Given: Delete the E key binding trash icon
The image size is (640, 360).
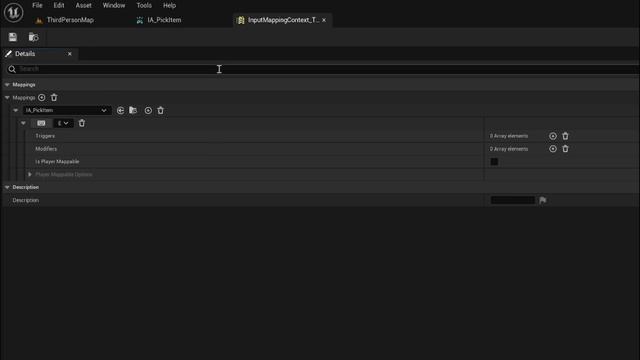Looking at the screenshot, I should coord(82,123).
